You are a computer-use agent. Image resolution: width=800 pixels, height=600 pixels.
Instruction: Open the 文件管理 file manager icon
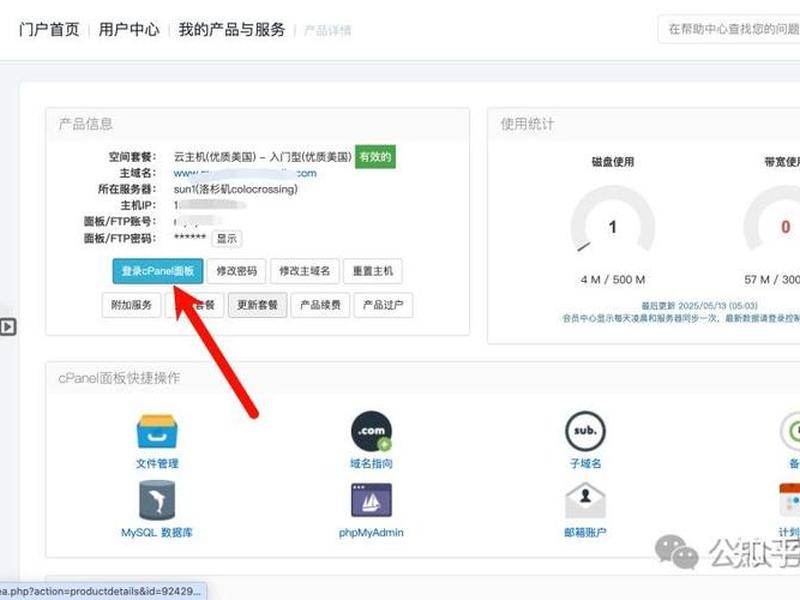coord(157,432)
